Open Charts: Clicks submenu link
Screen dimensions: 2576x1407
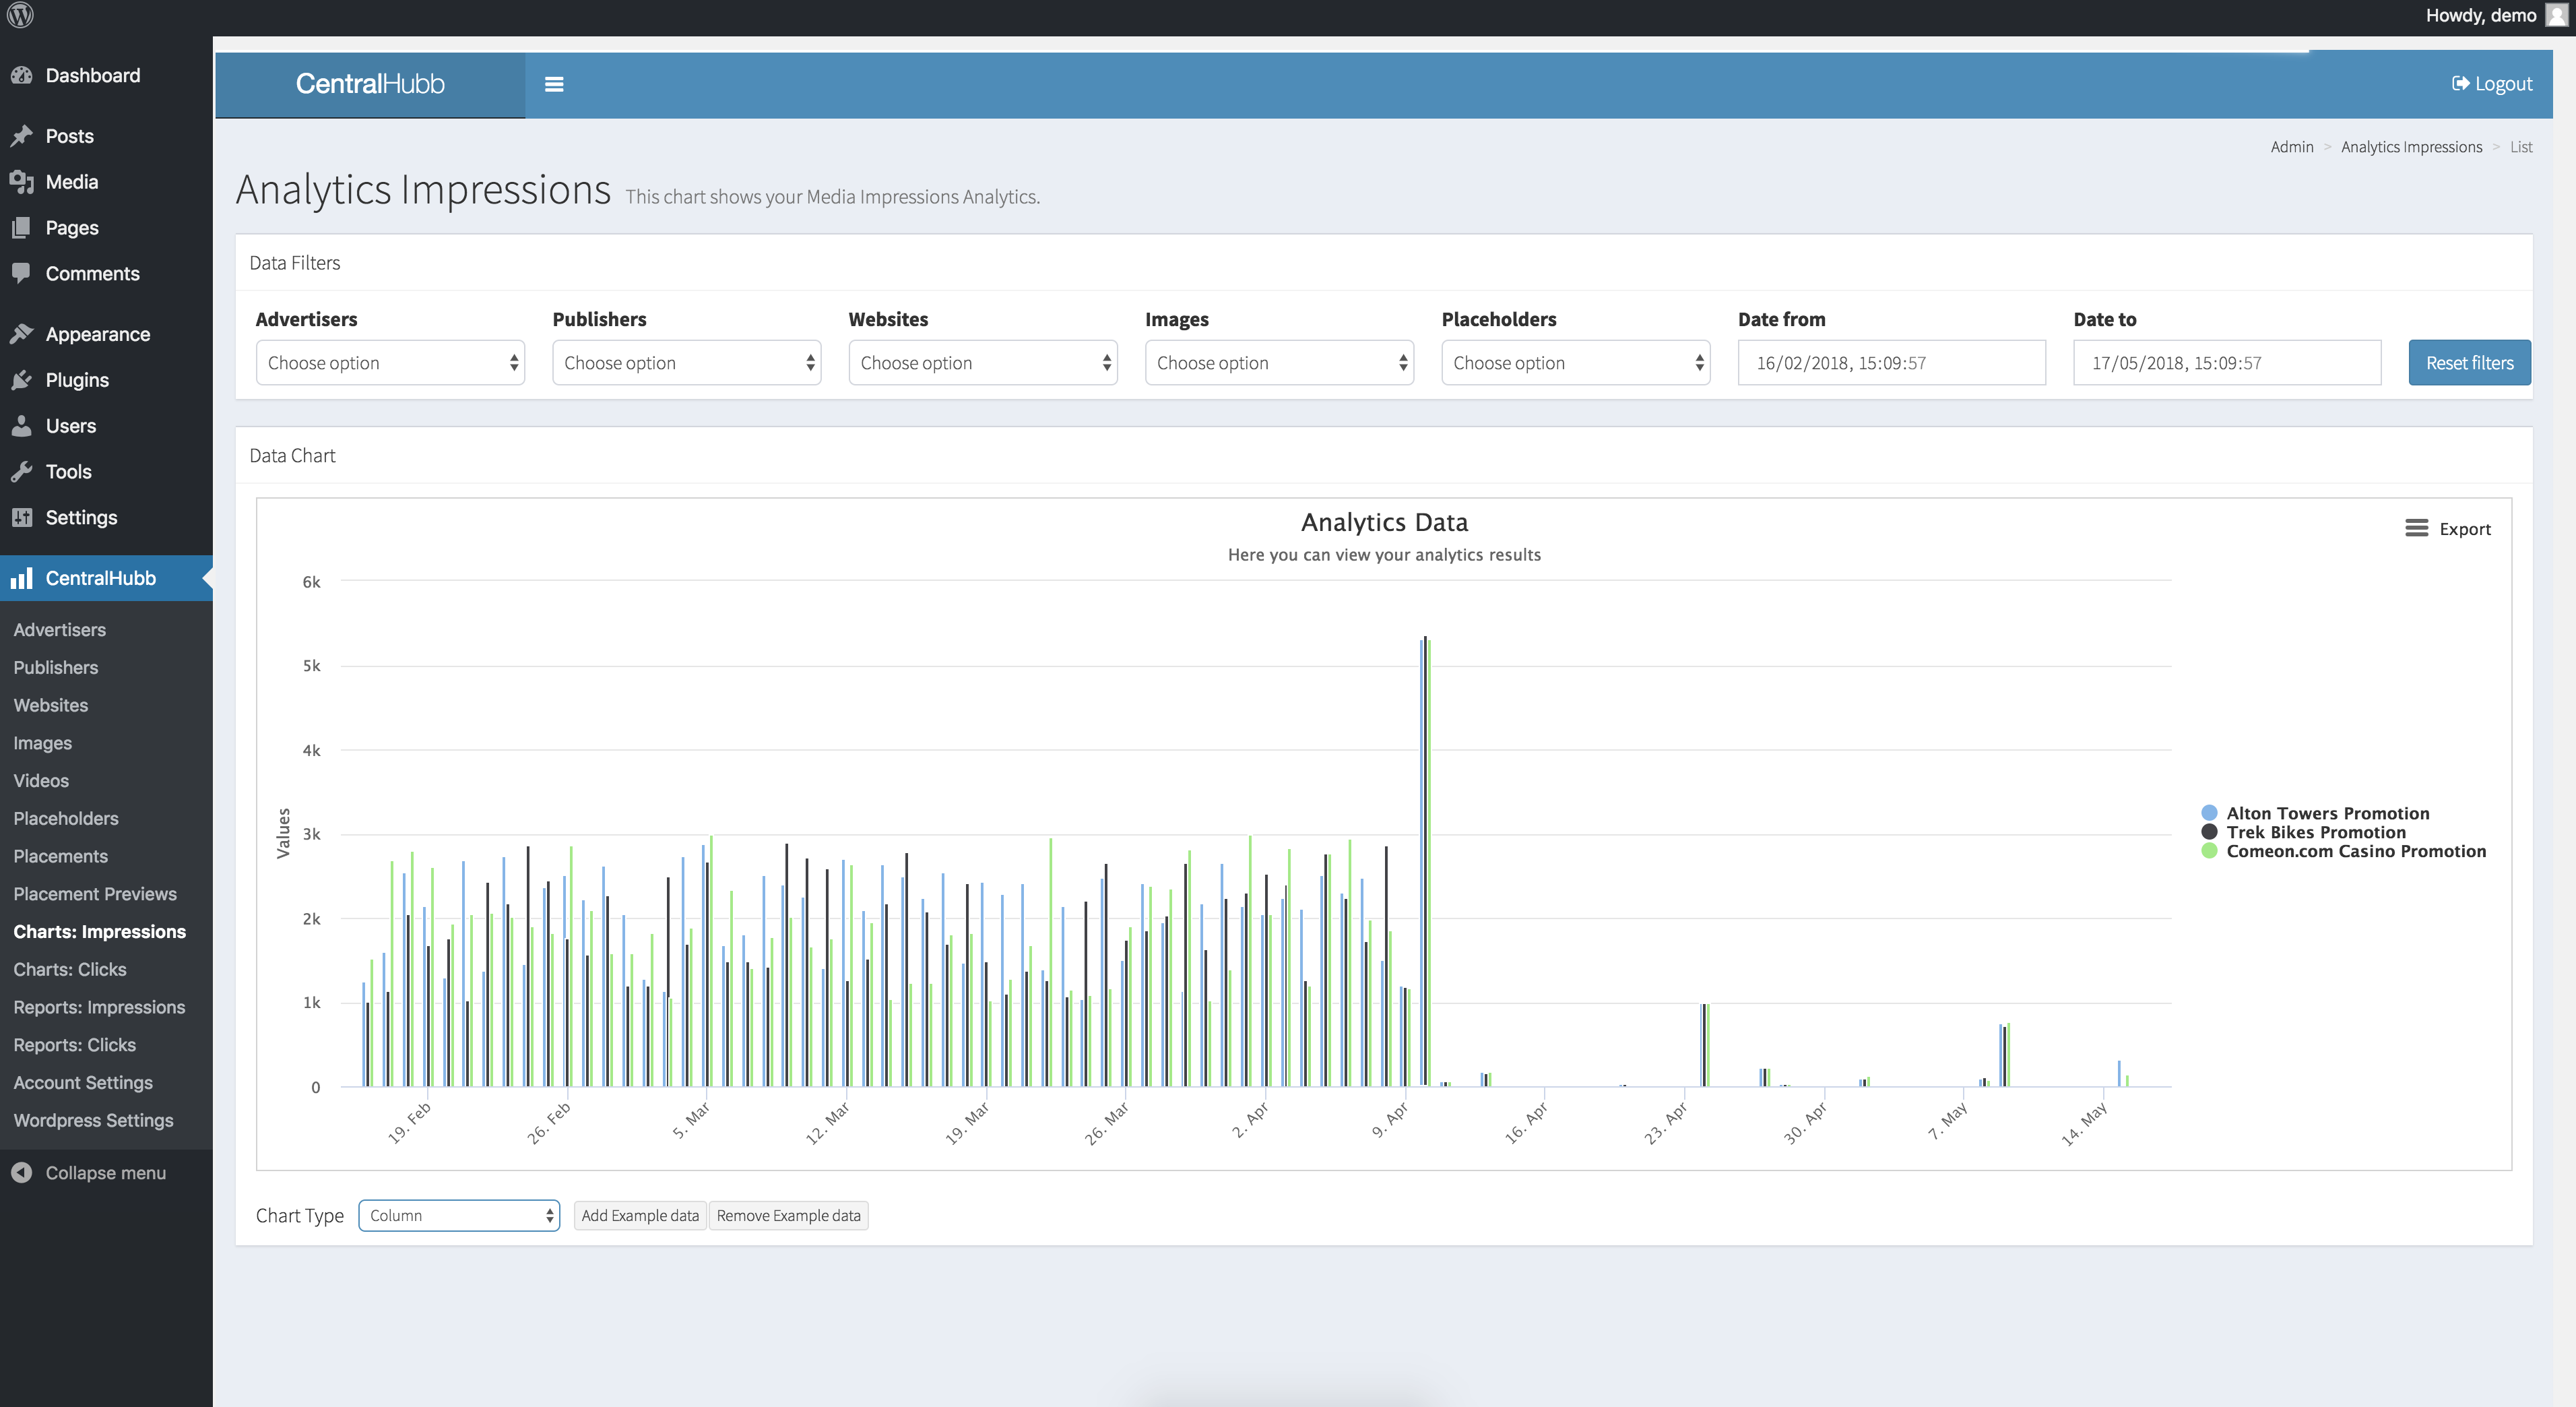coord(70,970)
